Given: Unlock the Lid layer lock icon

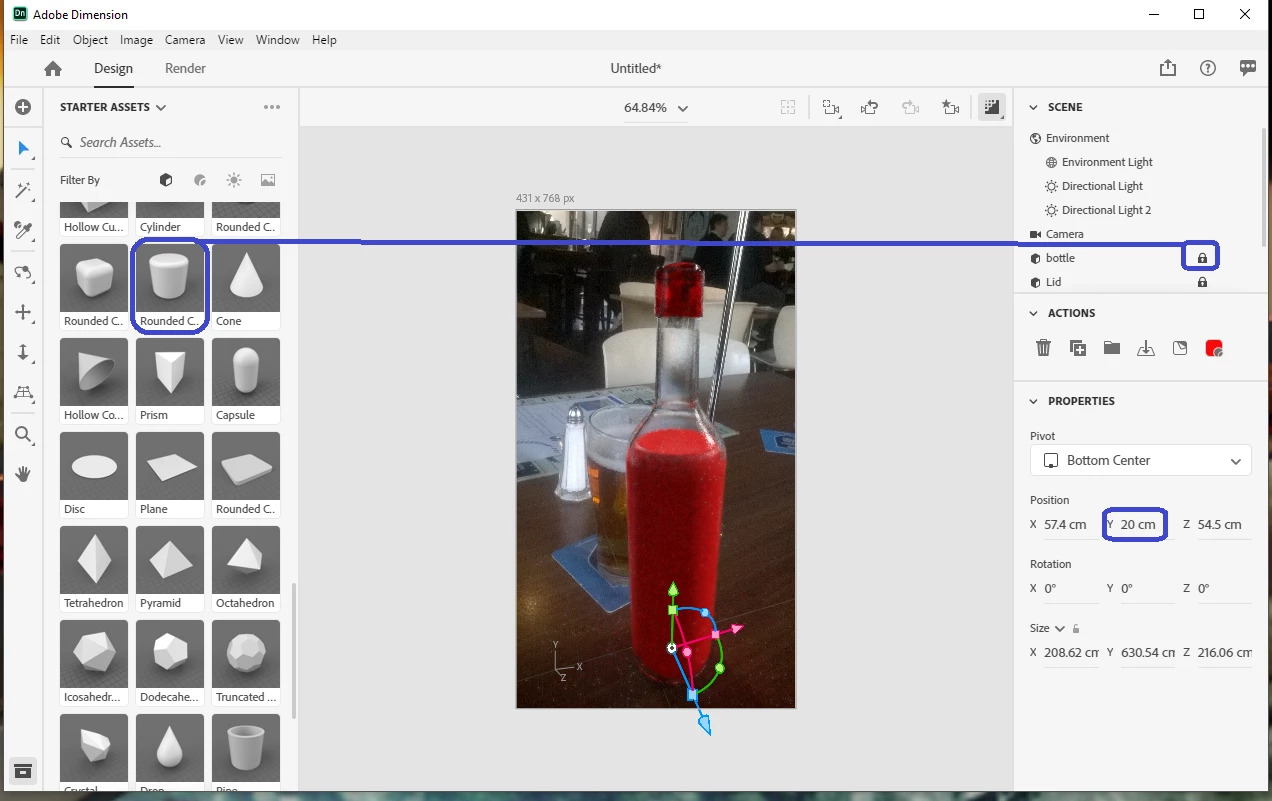Looking at the screenshot, I should [x=1202, y=282].
